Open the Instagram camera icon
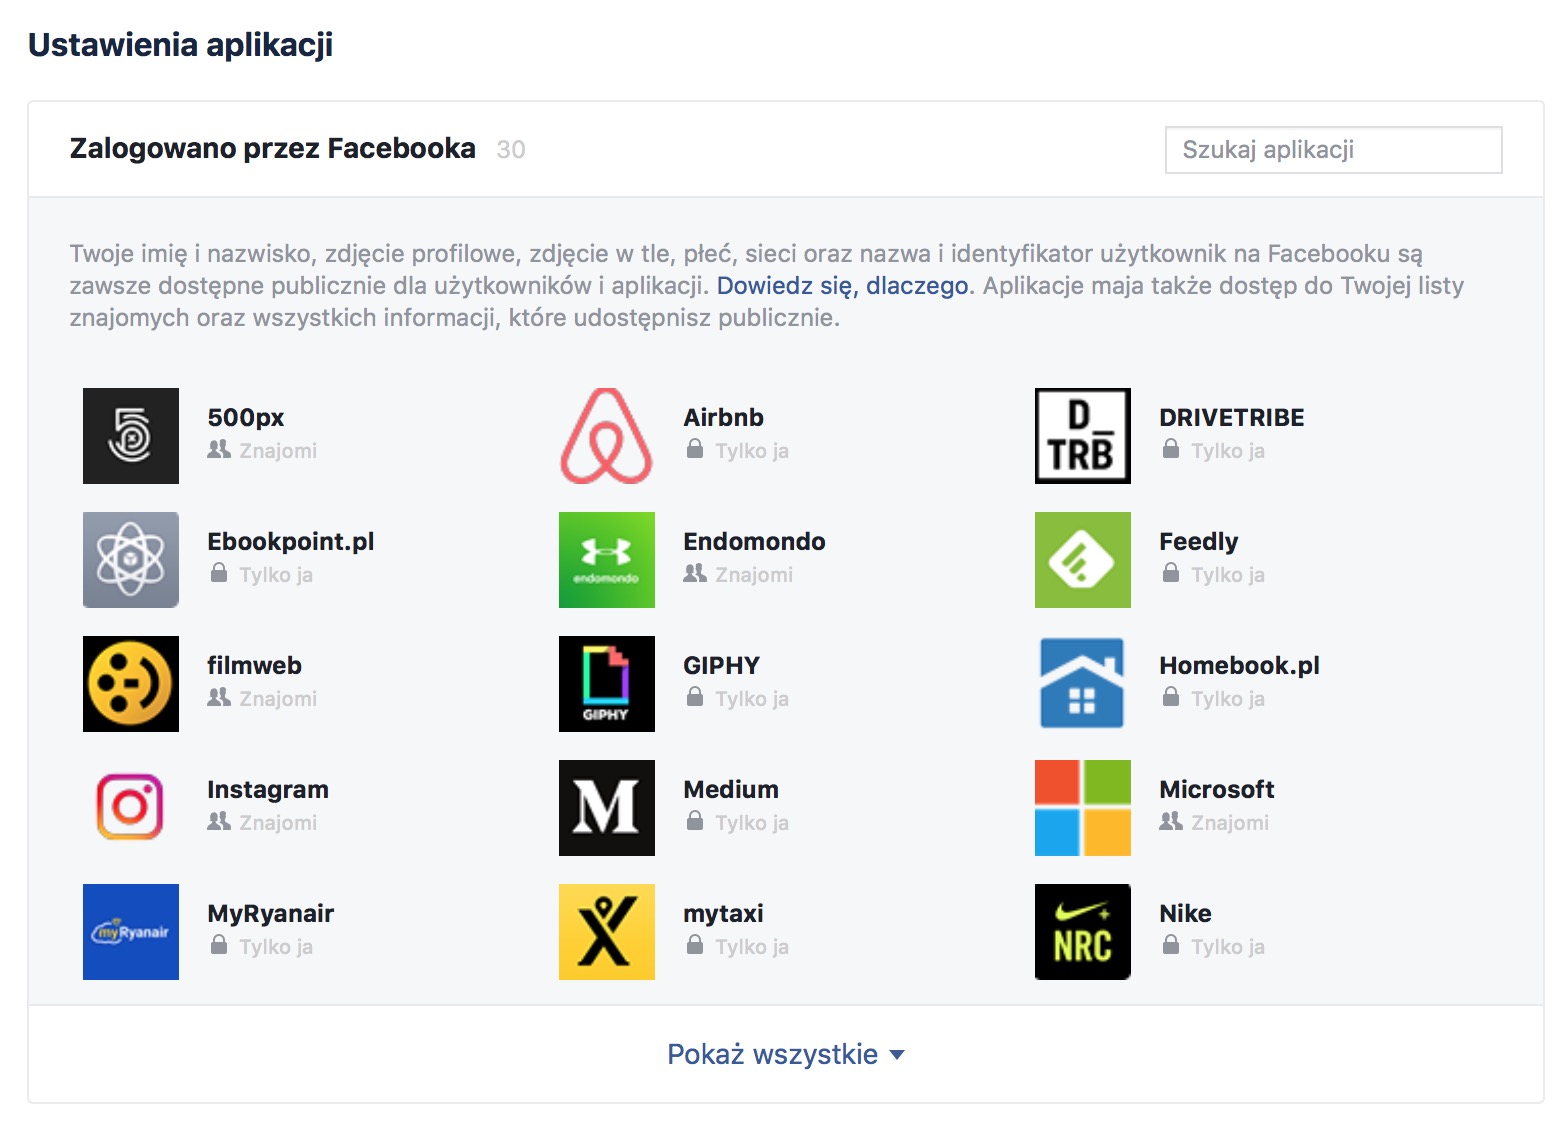The image size is (1564, 1124). pyautogui.click(x=130, y=808)
